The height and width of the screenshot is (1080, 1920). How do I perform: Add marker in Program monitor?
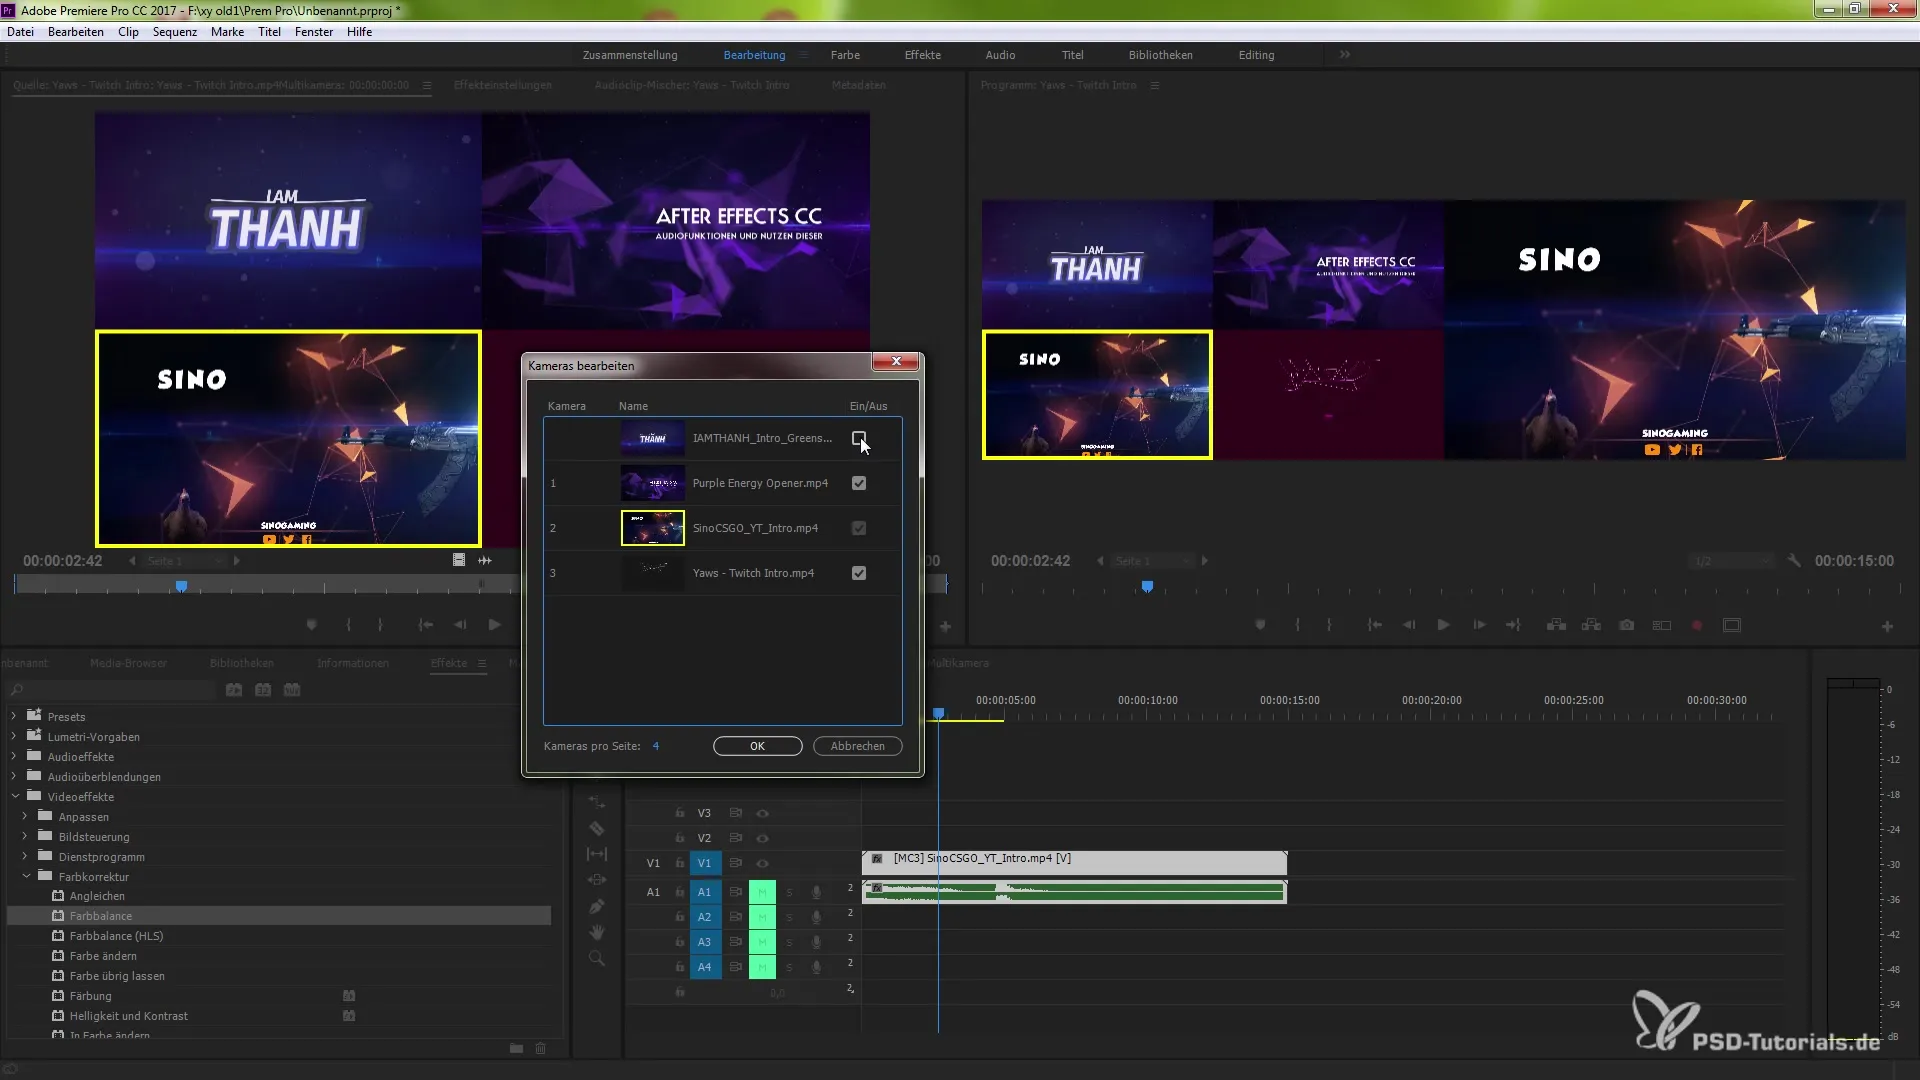1260,625
